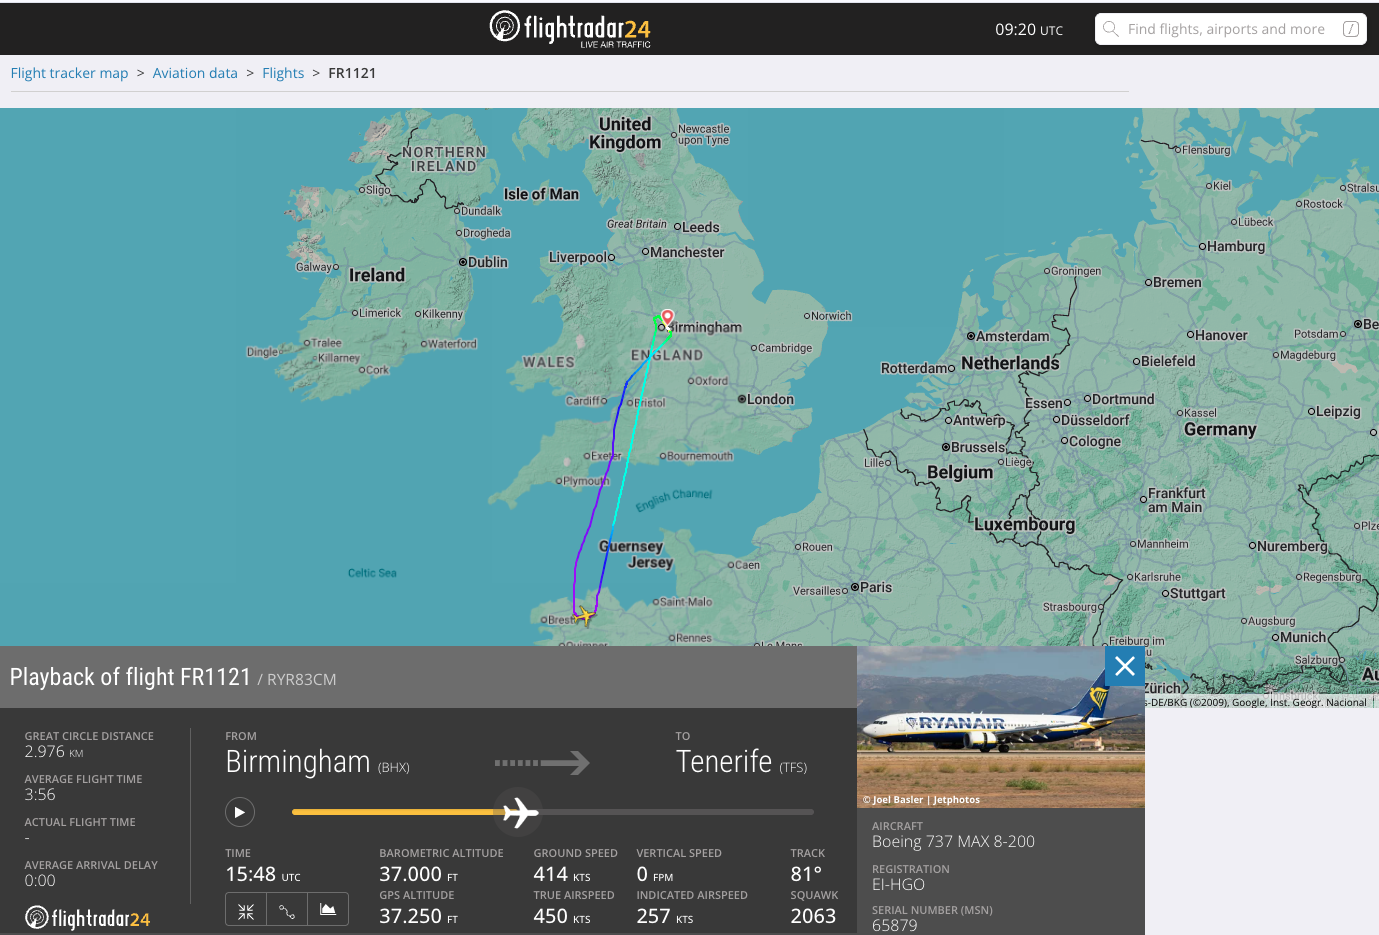Click the yellow aircraft icon on the map
Viewport: 1379px width, 935px height.
tap(585, 615)
